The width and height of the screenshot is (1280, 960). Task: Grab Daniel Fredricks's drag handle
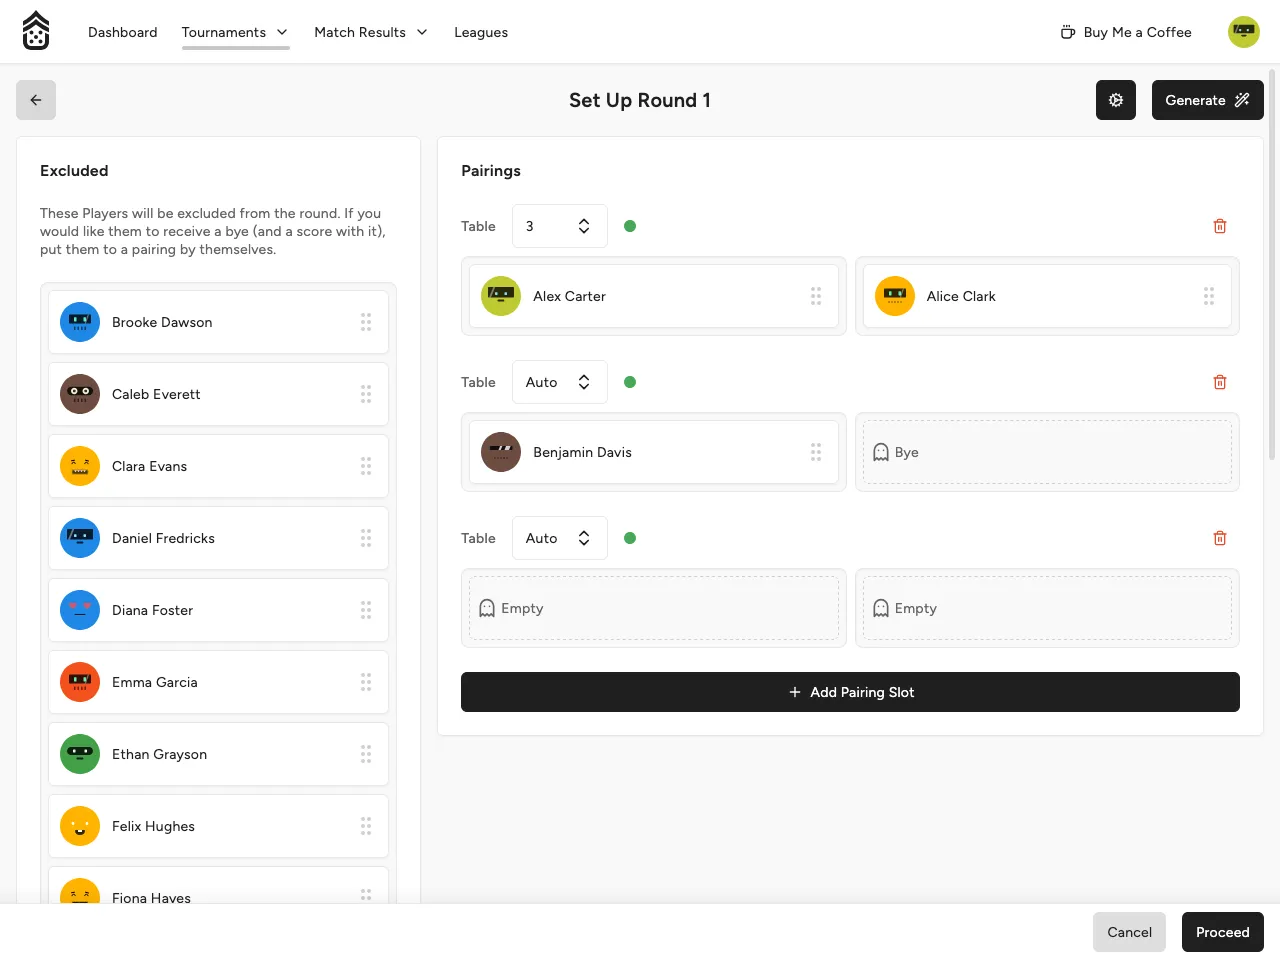(366, 538)
